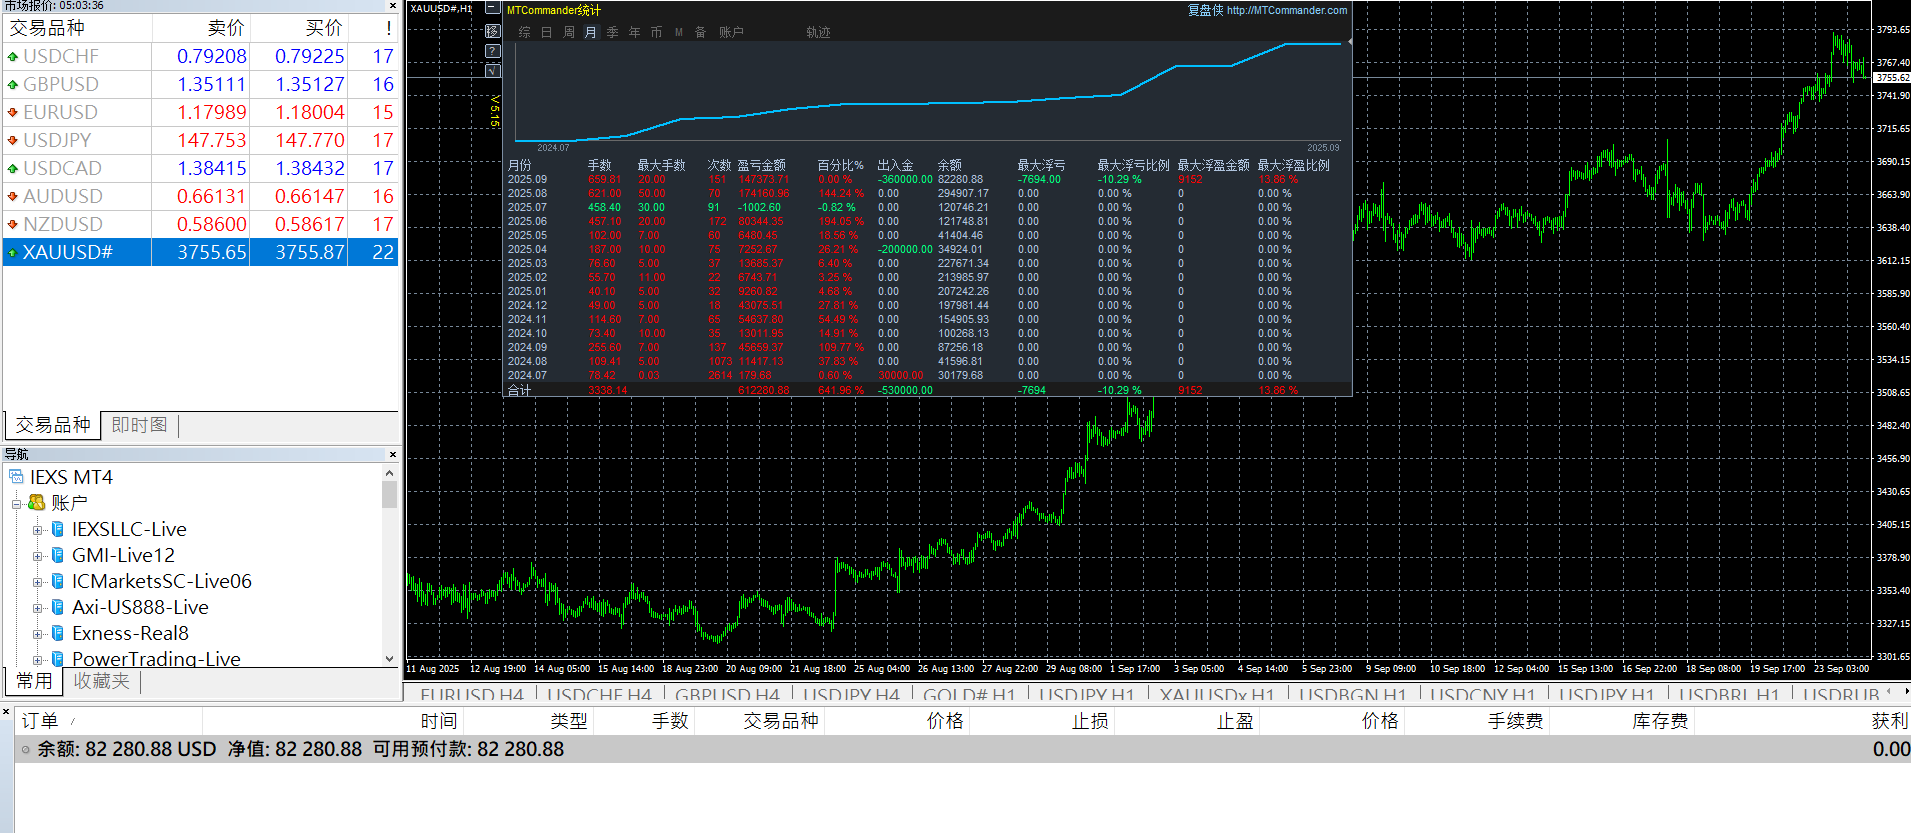Click the USDCAD up-arrow symbol icon
This screenshot has height=833, width=1911.
pyautogui.click(x=13, y=169)
